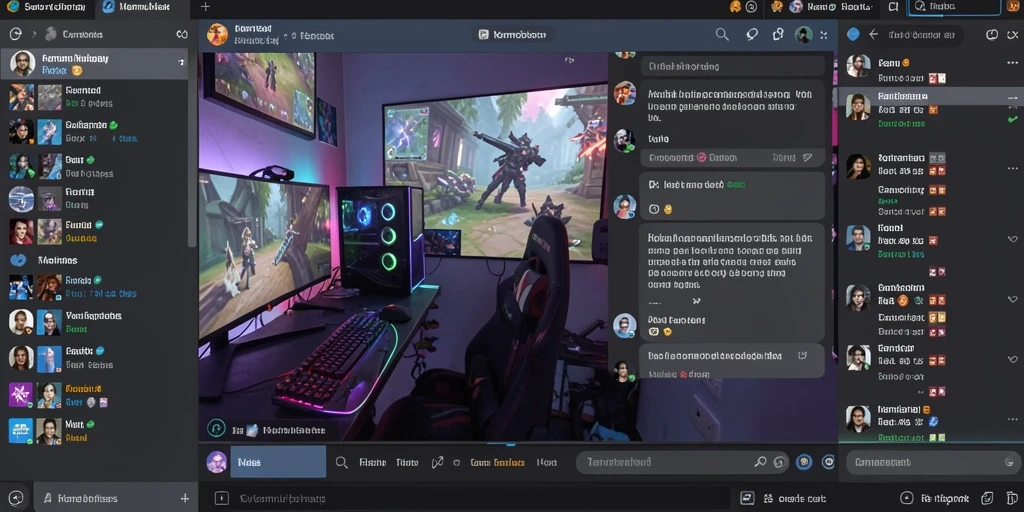Close the right panel with the X icon
1024x512 pixels.
click(1012, 35)
